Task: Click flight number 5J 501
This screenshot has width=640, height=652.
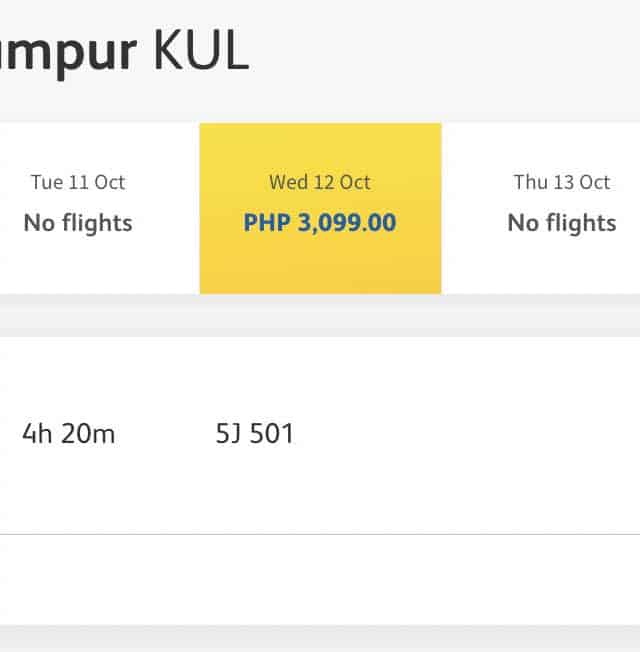Action: tap(255, 434)
